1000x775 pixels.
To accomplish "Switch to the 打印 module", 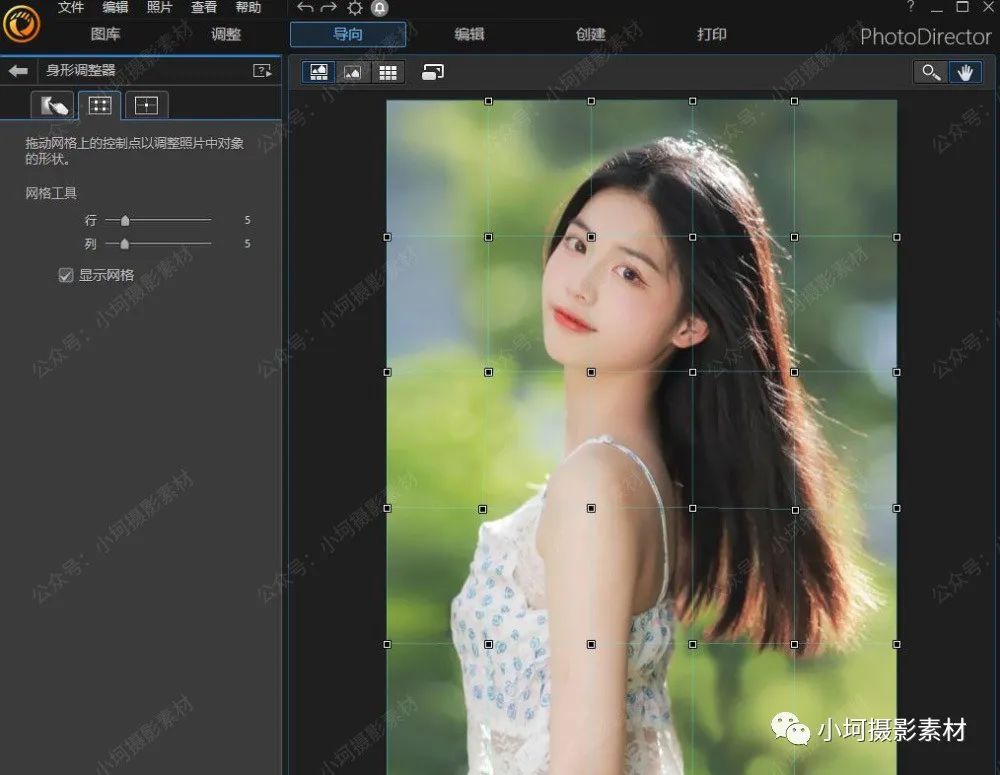I will (x=711, y=34).
